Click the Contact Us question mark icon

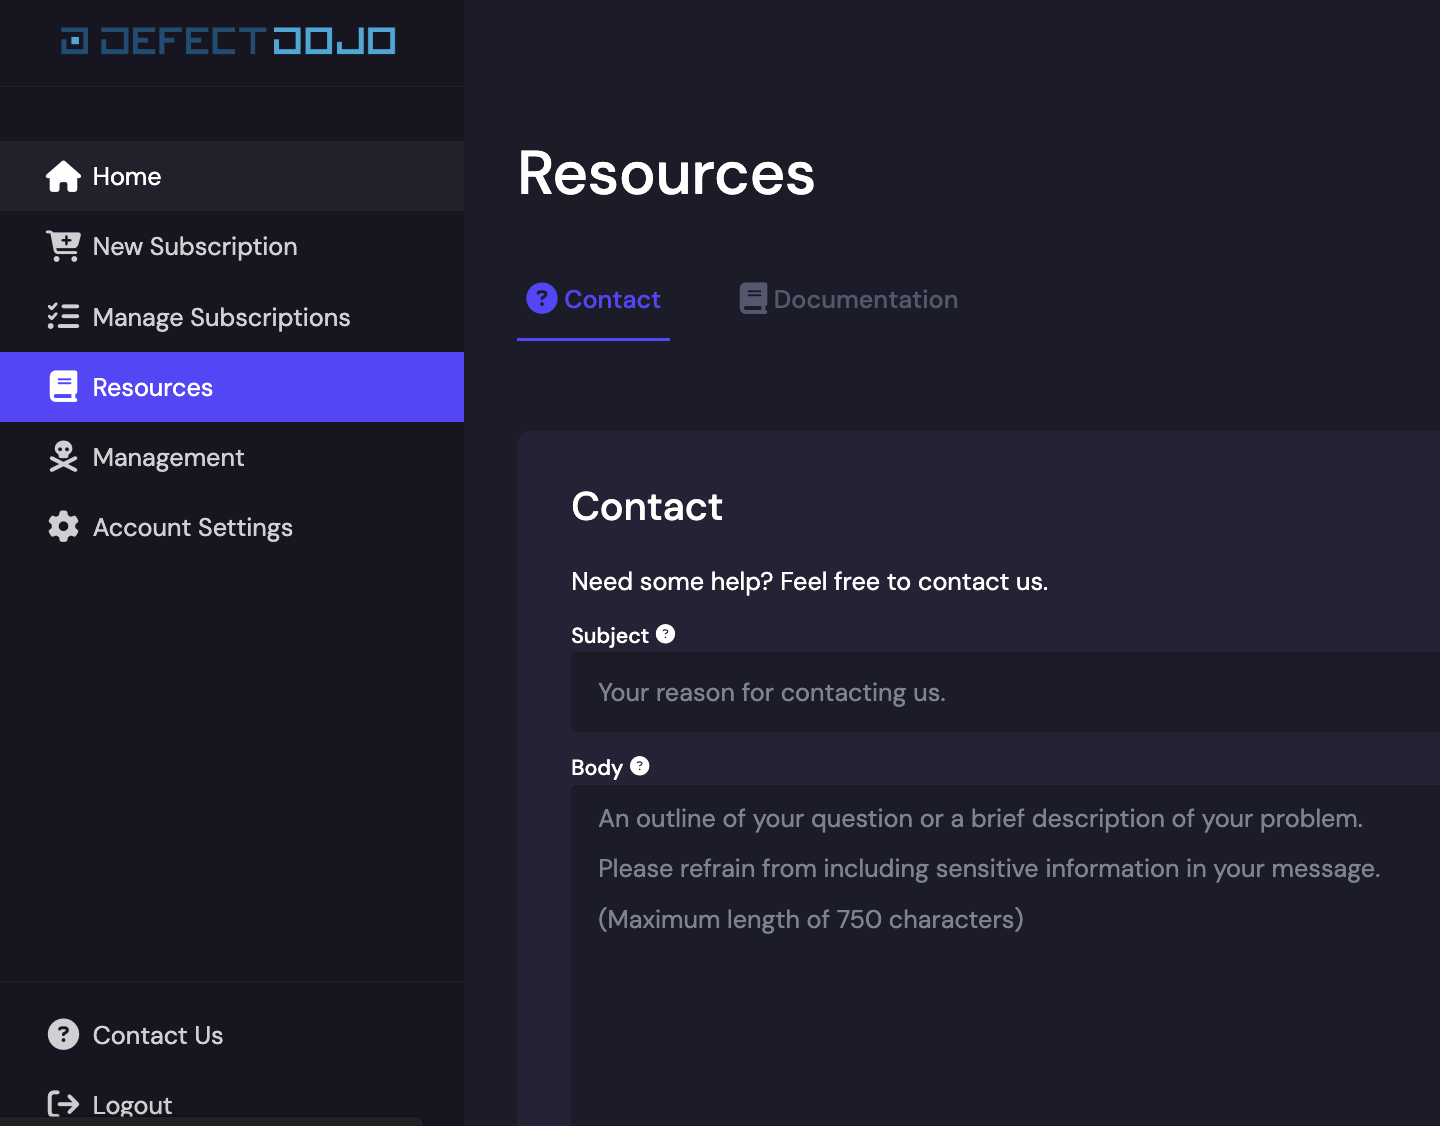pos(63,1035)
